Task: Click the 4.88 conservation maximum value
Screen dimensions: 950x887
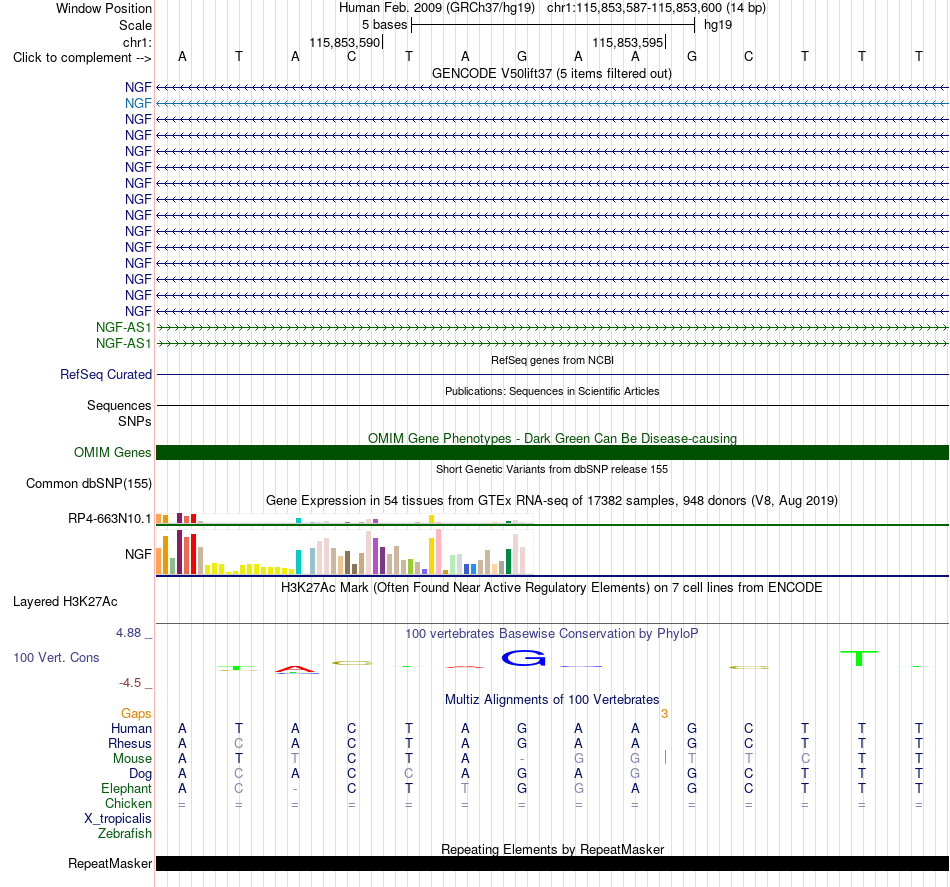Action: [128, 633]
